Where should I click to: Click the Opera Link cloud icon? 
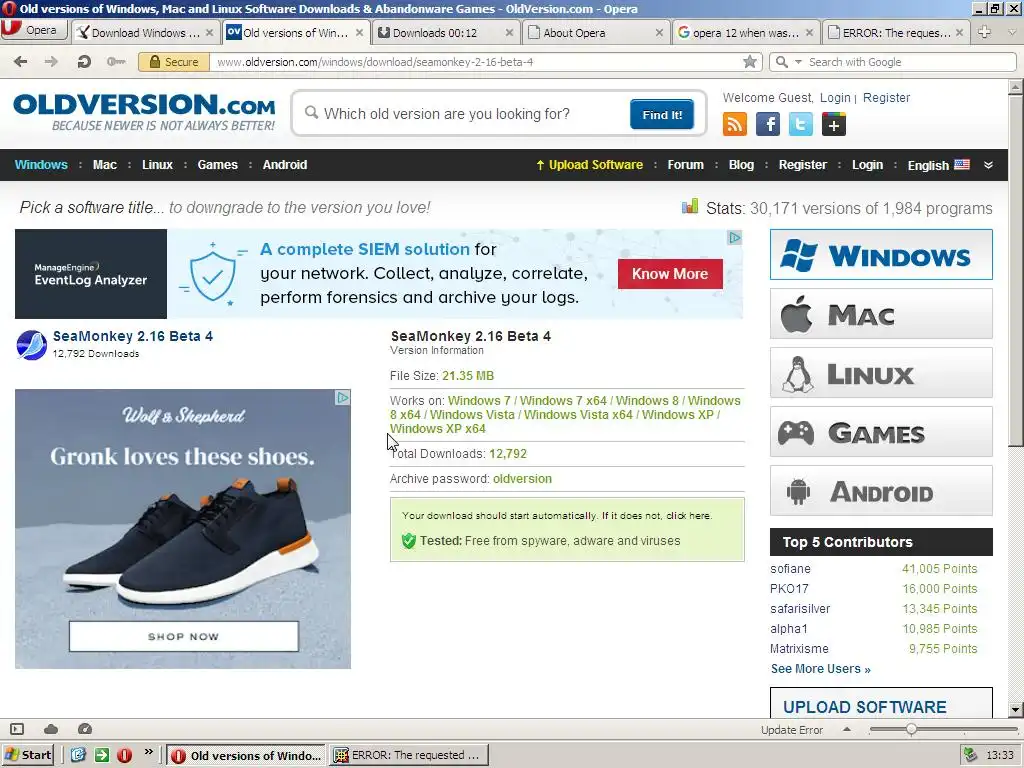[51, 729]
